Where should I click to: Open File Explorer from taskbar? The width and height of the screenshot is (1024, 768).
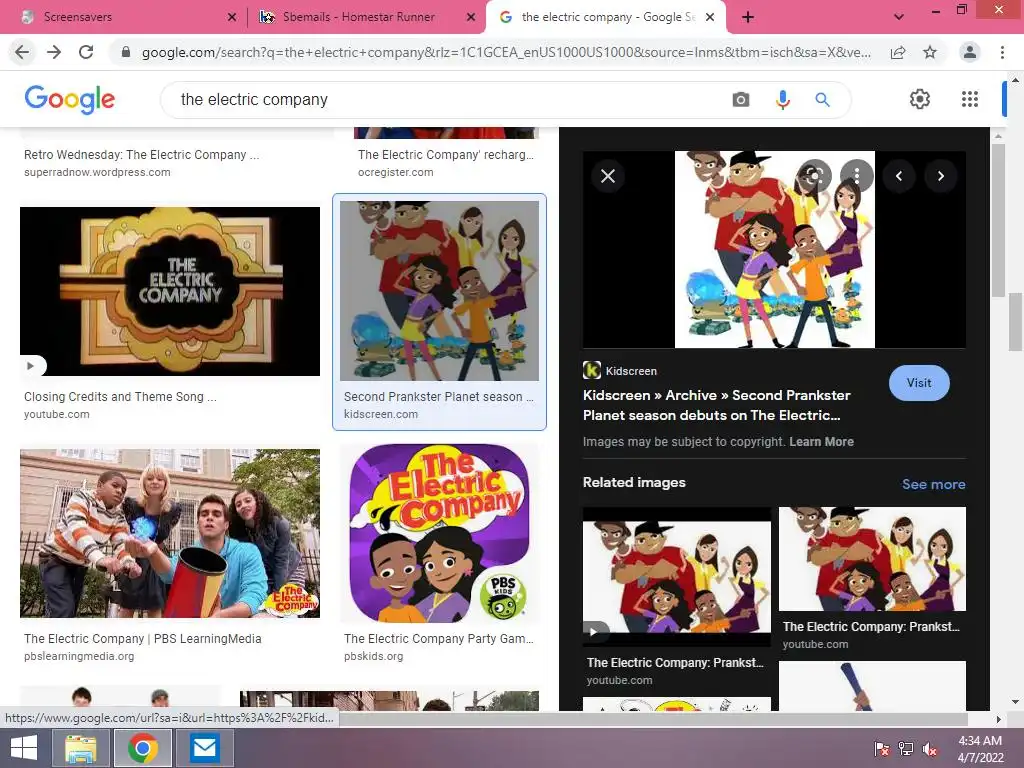pyautogui.click(x=80, y=748)
